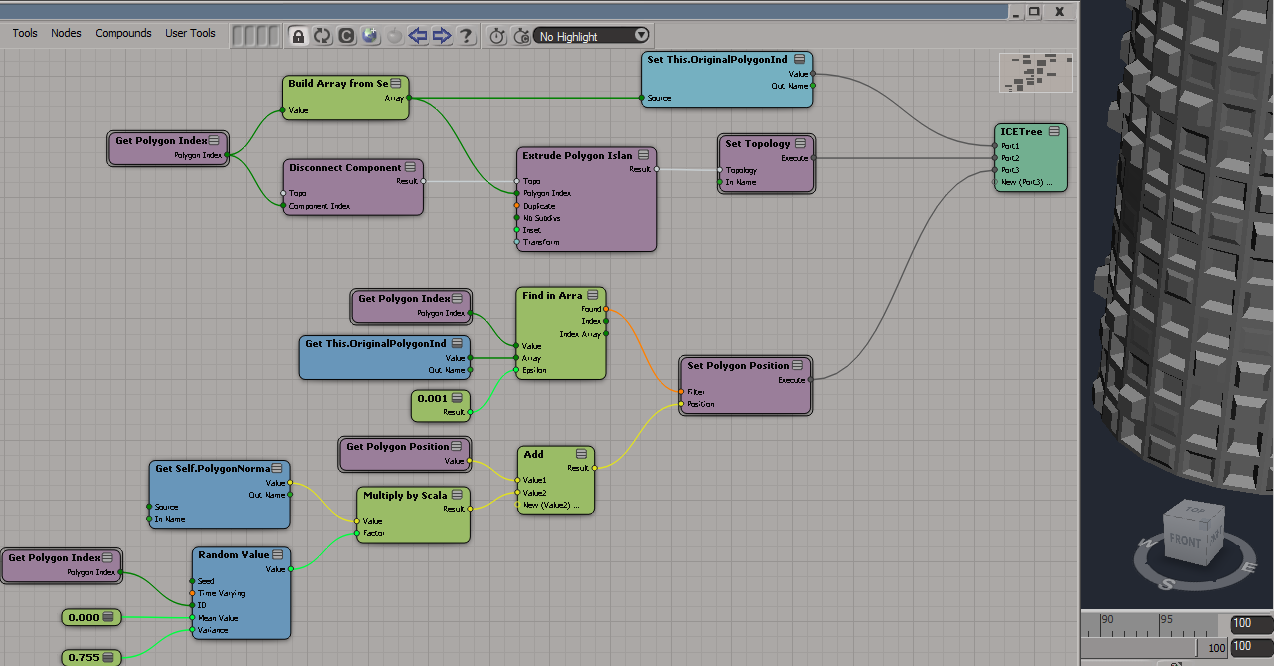1274x666 pixels.
Task: Click the FRONT face of the view cube
Action: pyautogui.click(x=1185, y=541)
